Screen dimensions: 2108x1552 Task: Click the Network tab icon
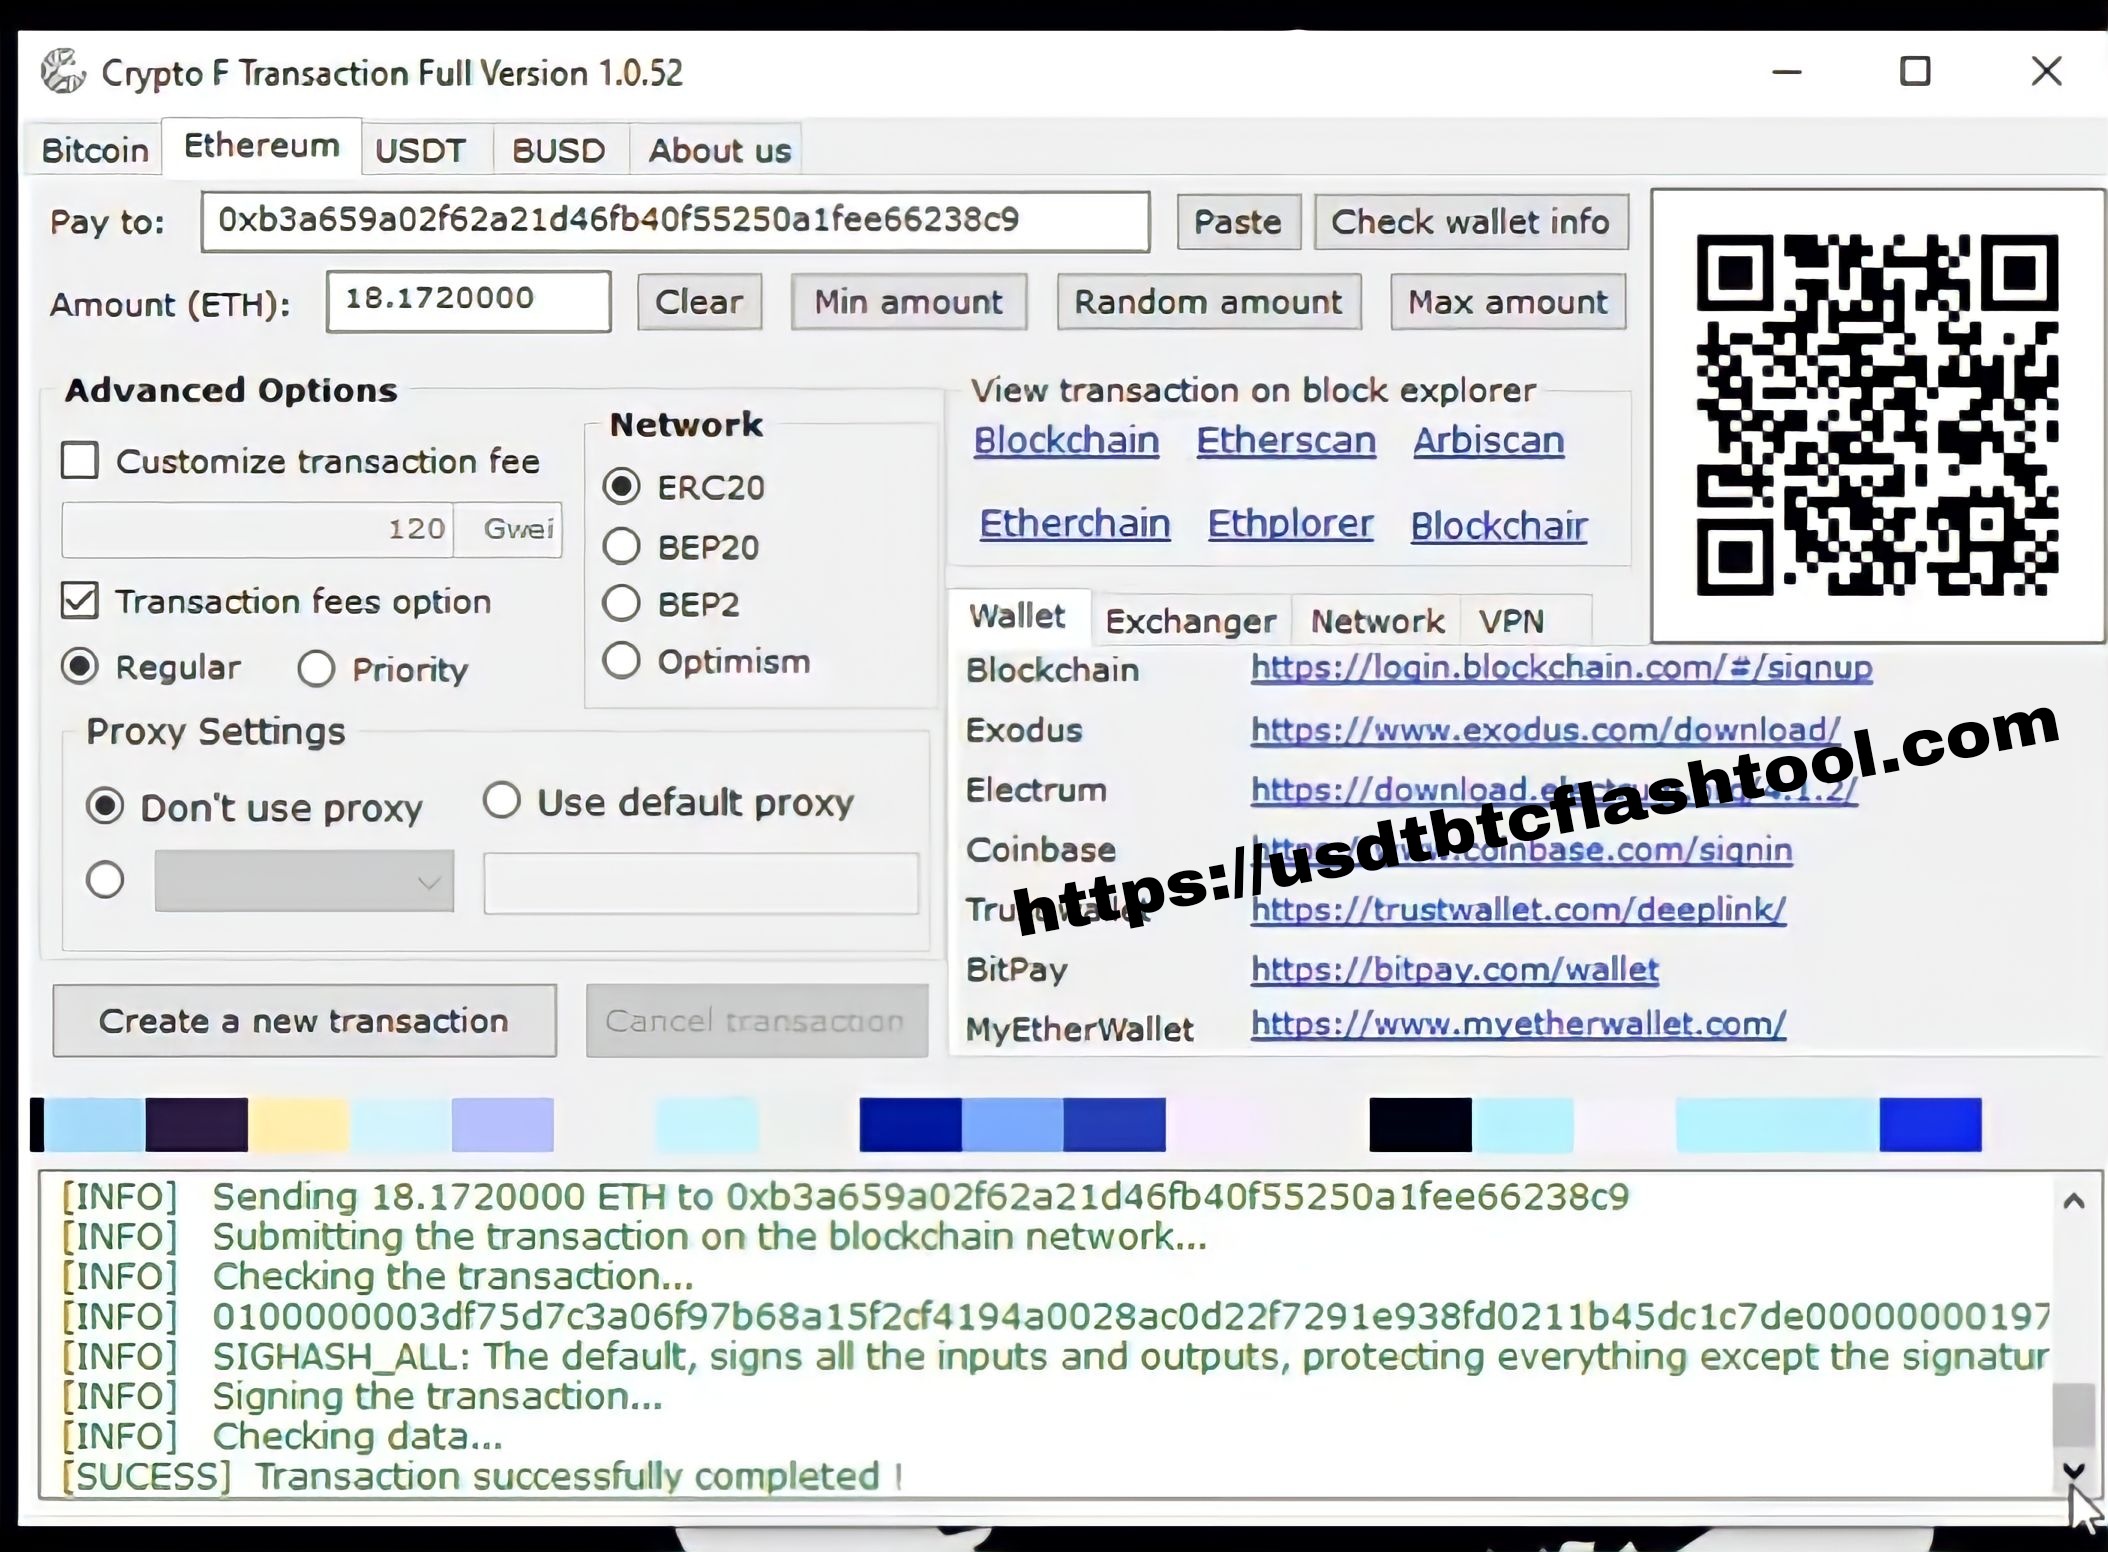tap(1376, 619)
